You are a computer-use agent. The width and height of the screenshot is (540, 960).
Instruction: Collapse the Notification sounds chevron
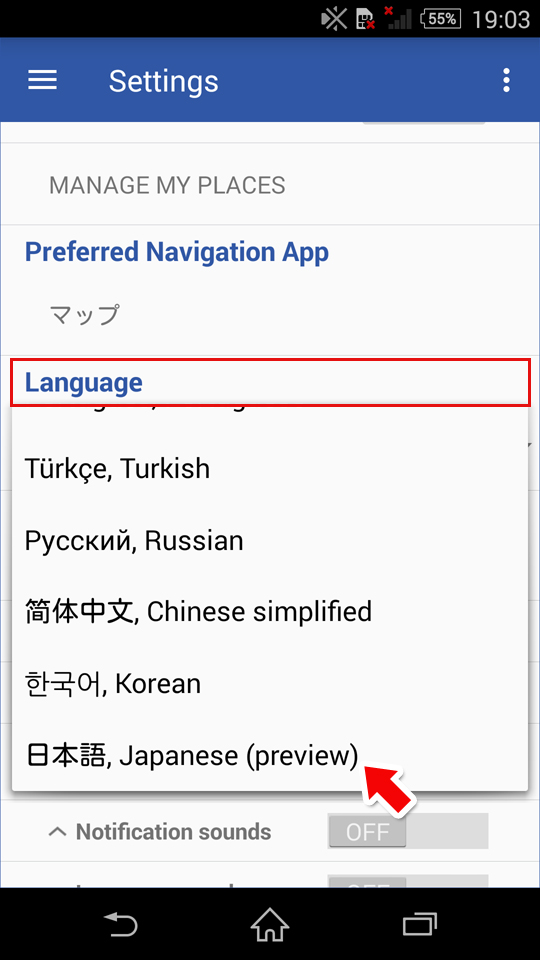click(x=58, y=831)
